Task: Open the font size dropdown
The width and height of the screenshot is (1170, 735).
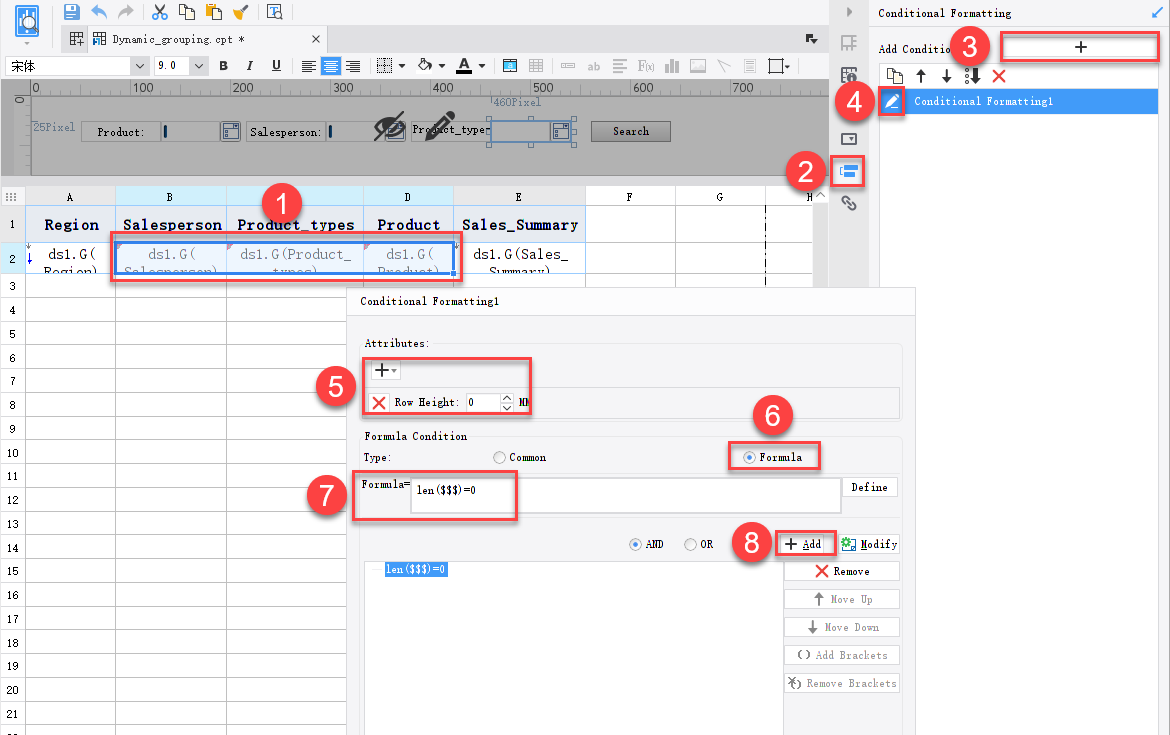Action: (x=196, y=65)
